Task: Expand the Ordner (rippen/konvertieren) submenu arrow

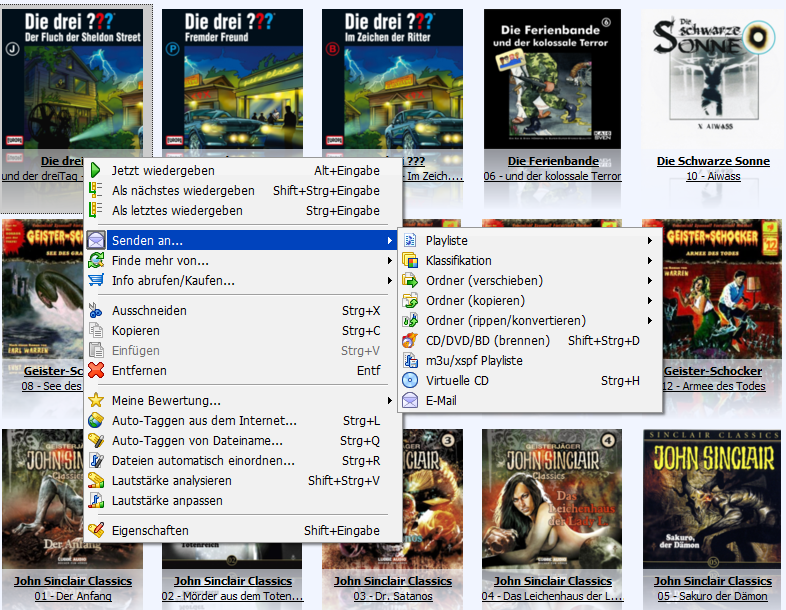Action: pos(650,320)
